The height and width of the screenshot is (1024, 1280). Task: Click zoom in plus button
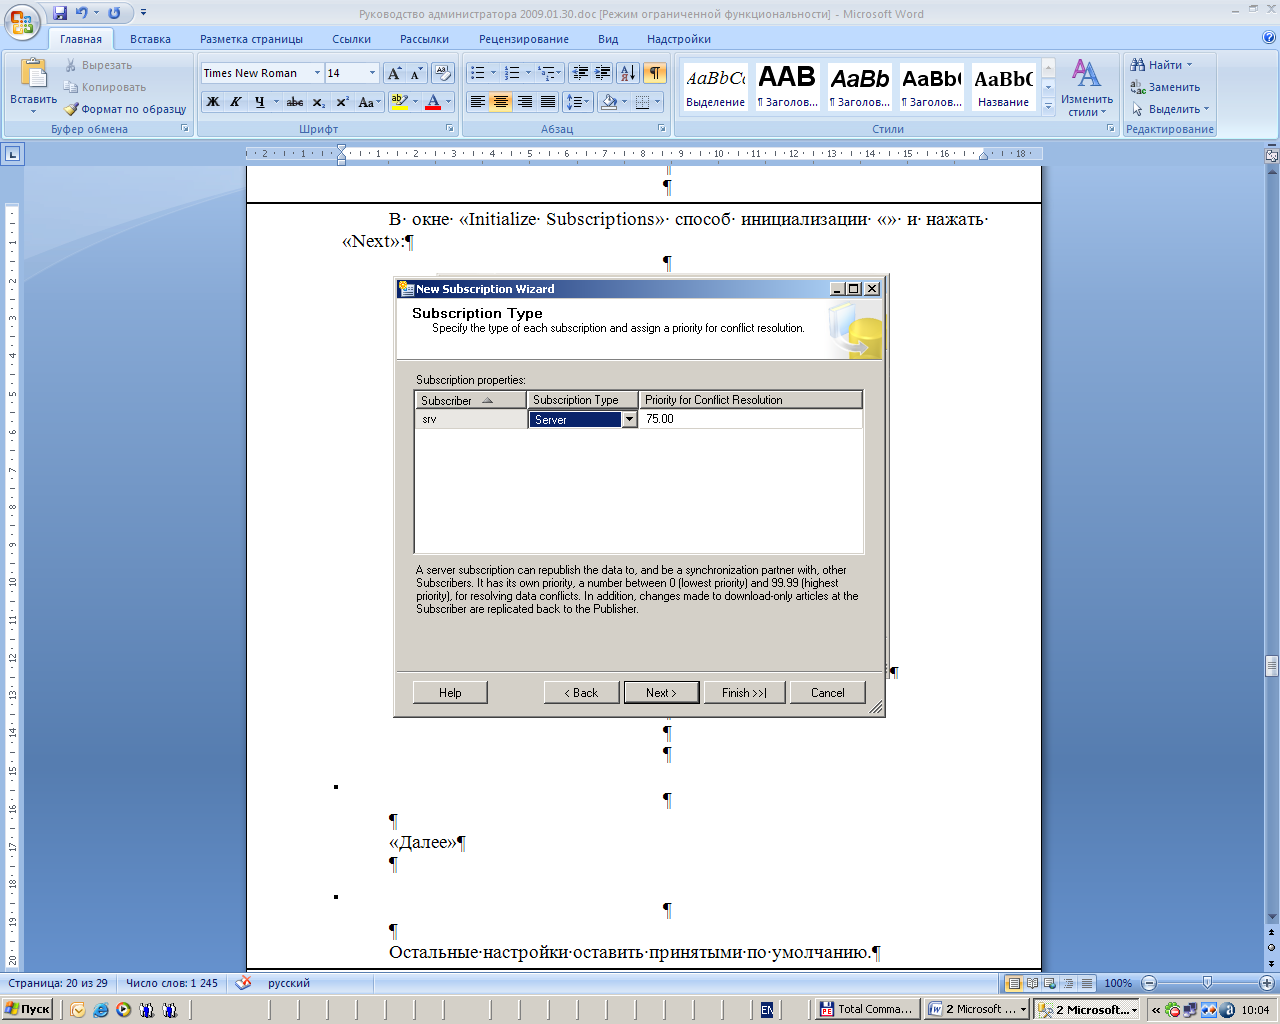[1266, 983]
